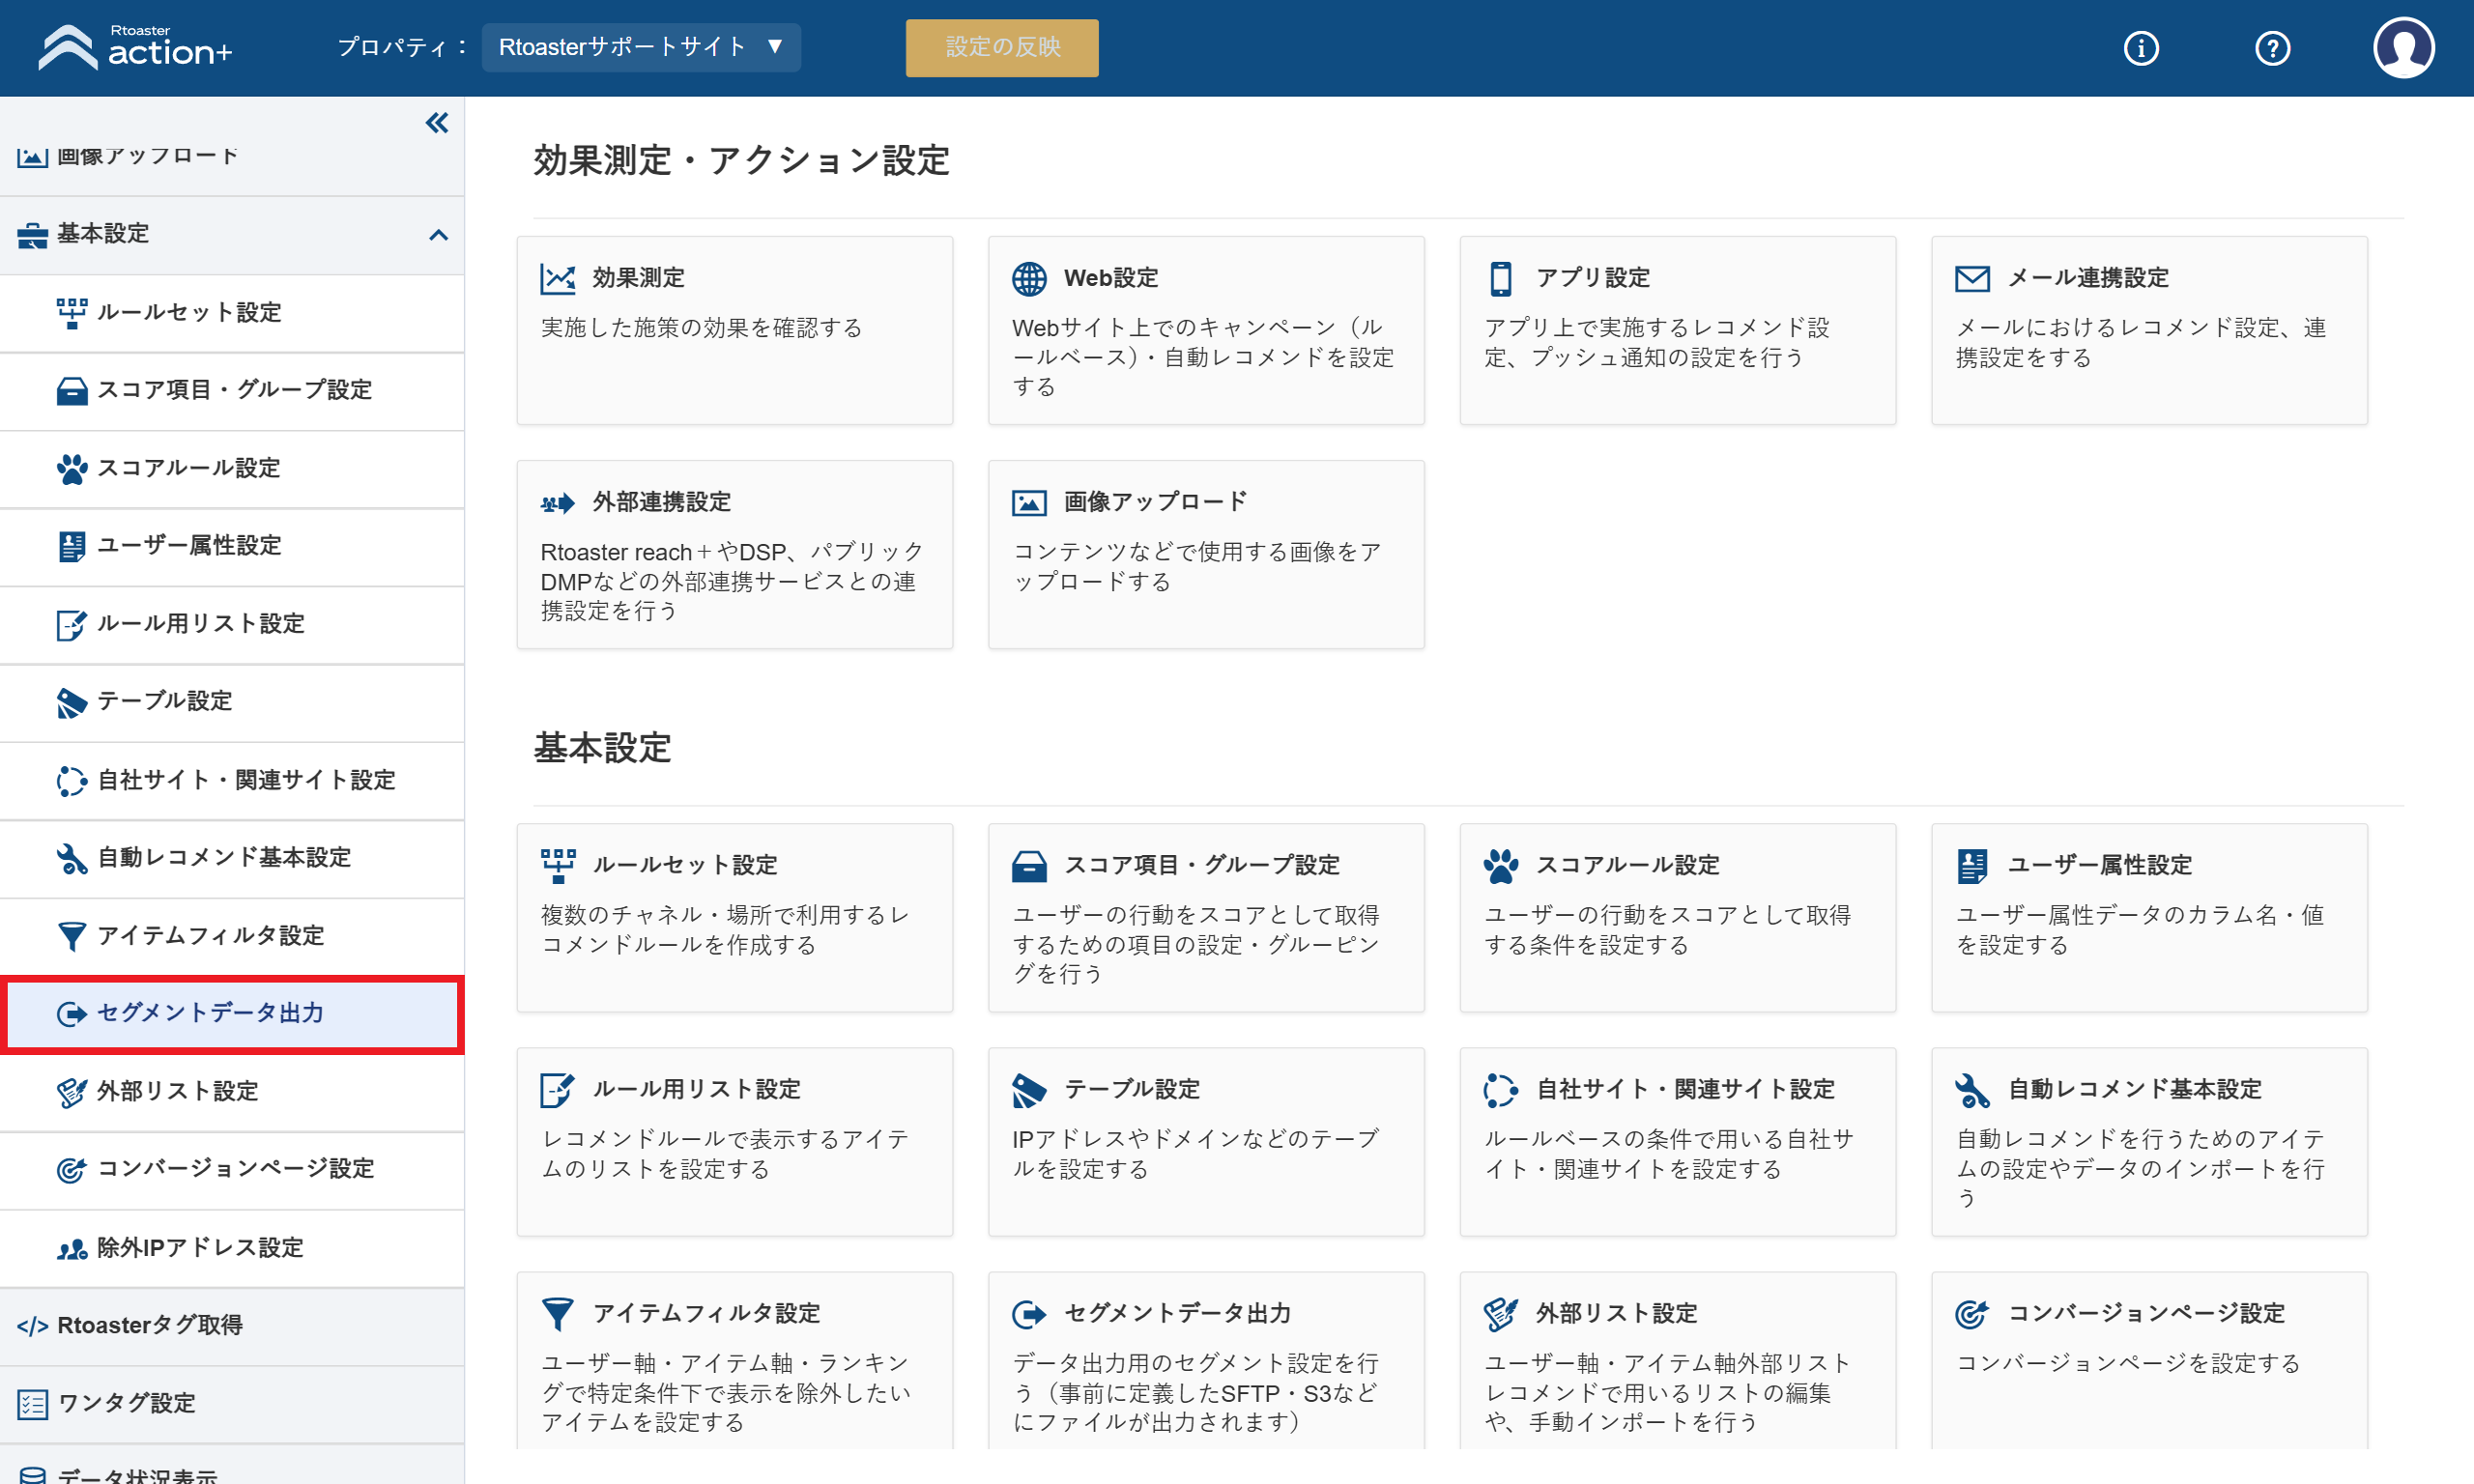Image resolution: width=2474 pixels, height=1484 pixels.
Task: Collapse the sidebar with double chevron
Action: click(x=437, y=123)
